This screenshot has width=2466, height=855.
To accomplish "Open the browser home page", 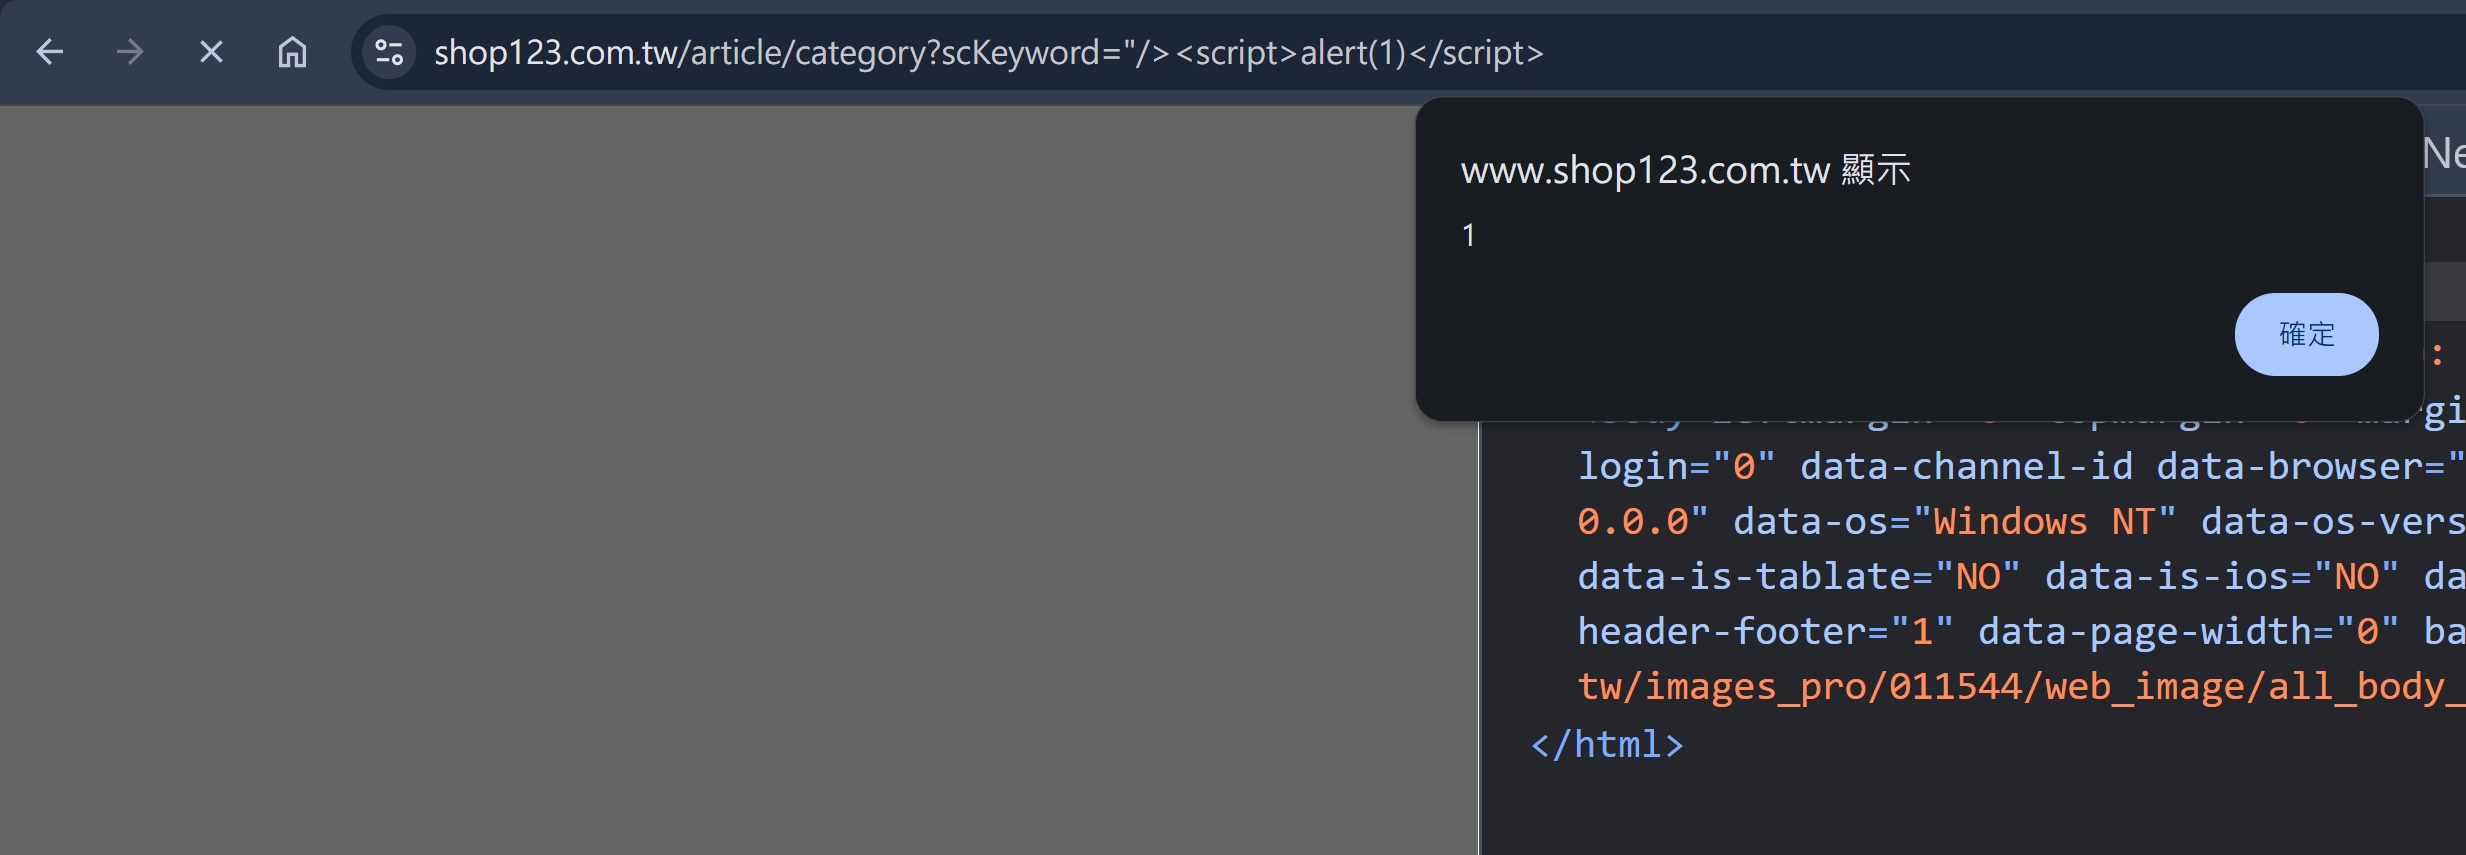I will coord(292,52).
